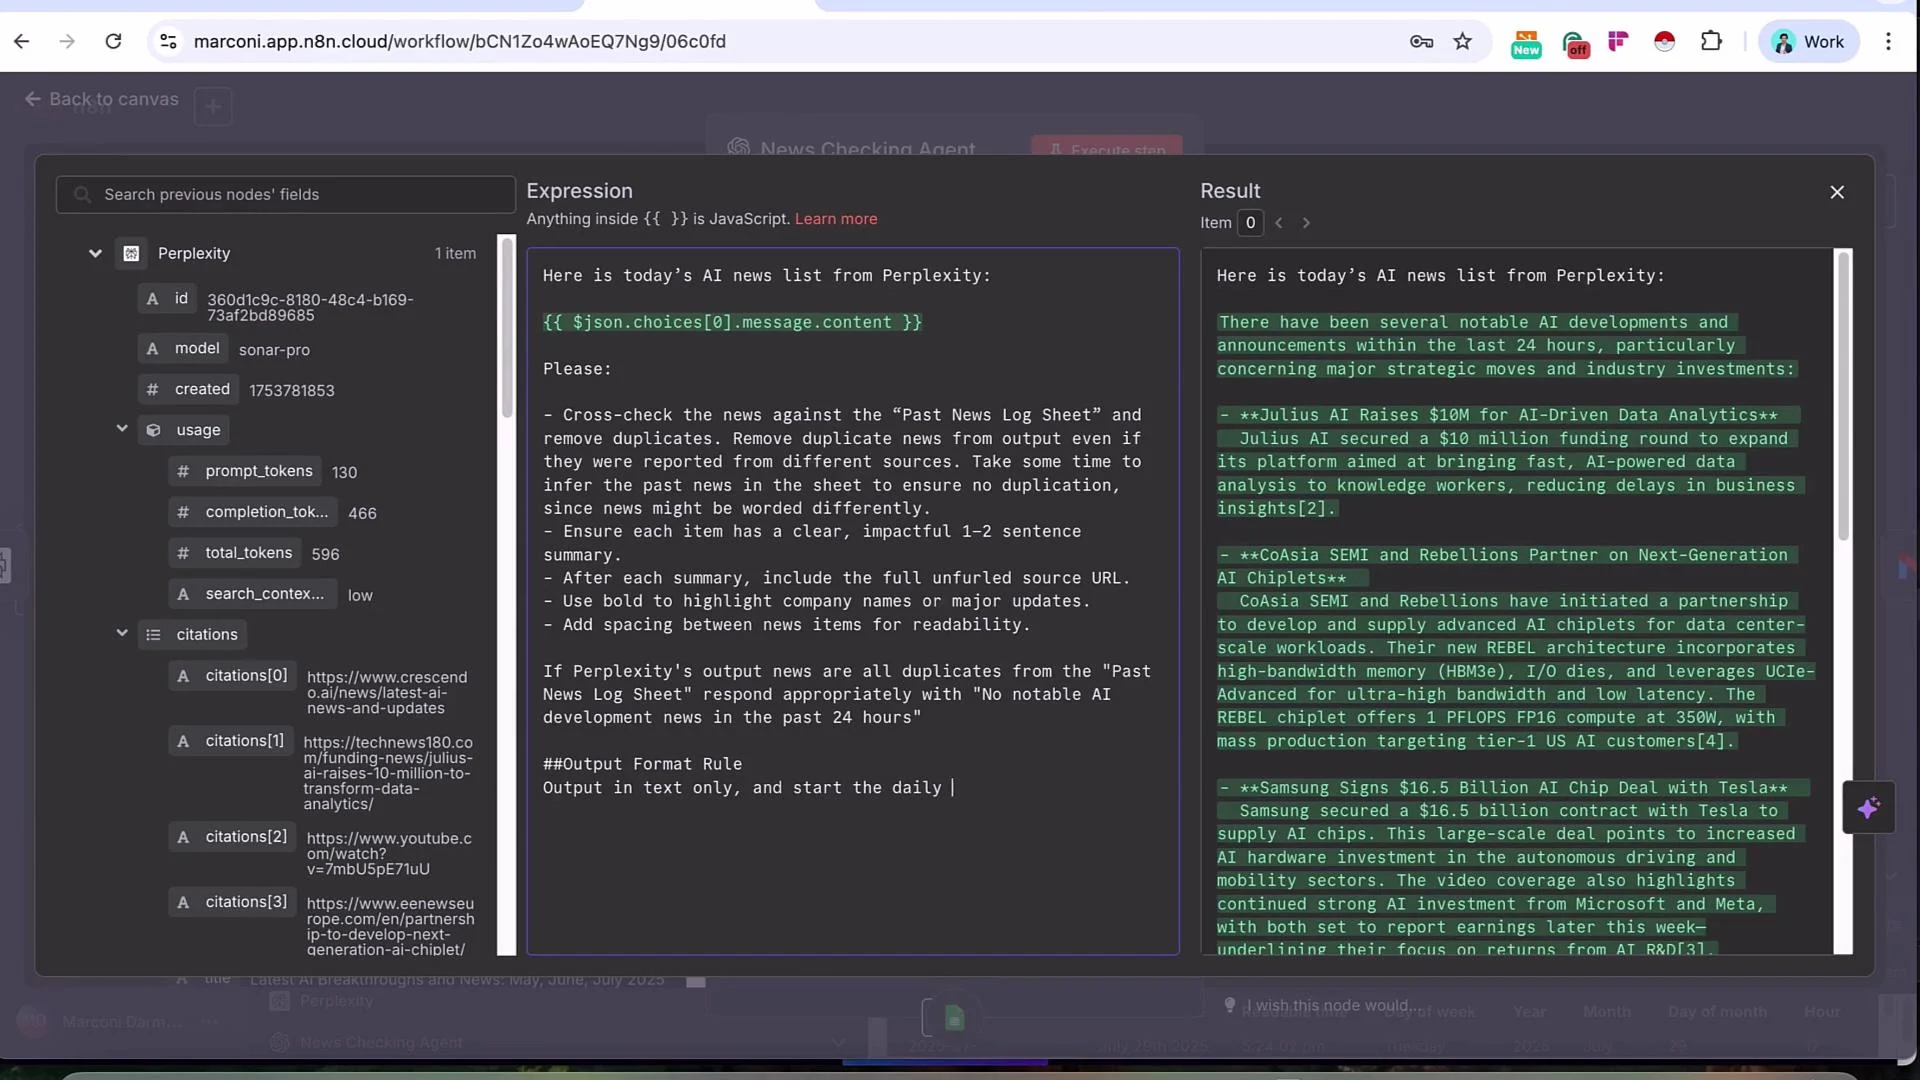Select the usage field pill

[184, 430]
